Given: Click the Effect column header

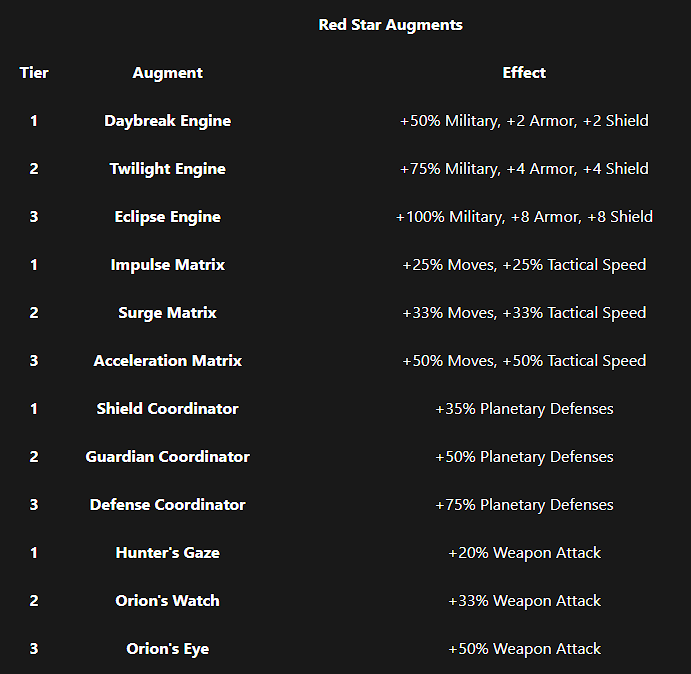Looking at the screenshot, I should pos(524,72).
